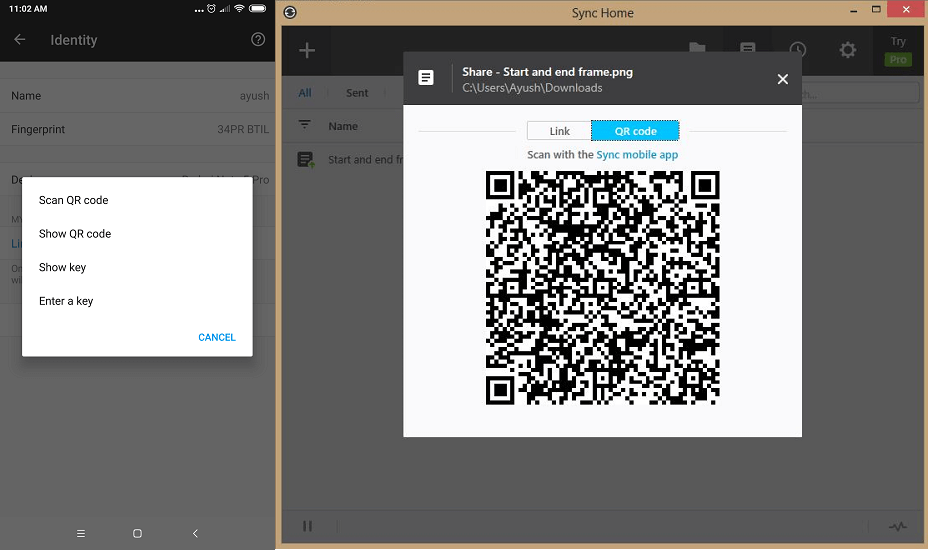Click the phone alarm status icon
Screen dimensions: 929x550
[211, 9]
